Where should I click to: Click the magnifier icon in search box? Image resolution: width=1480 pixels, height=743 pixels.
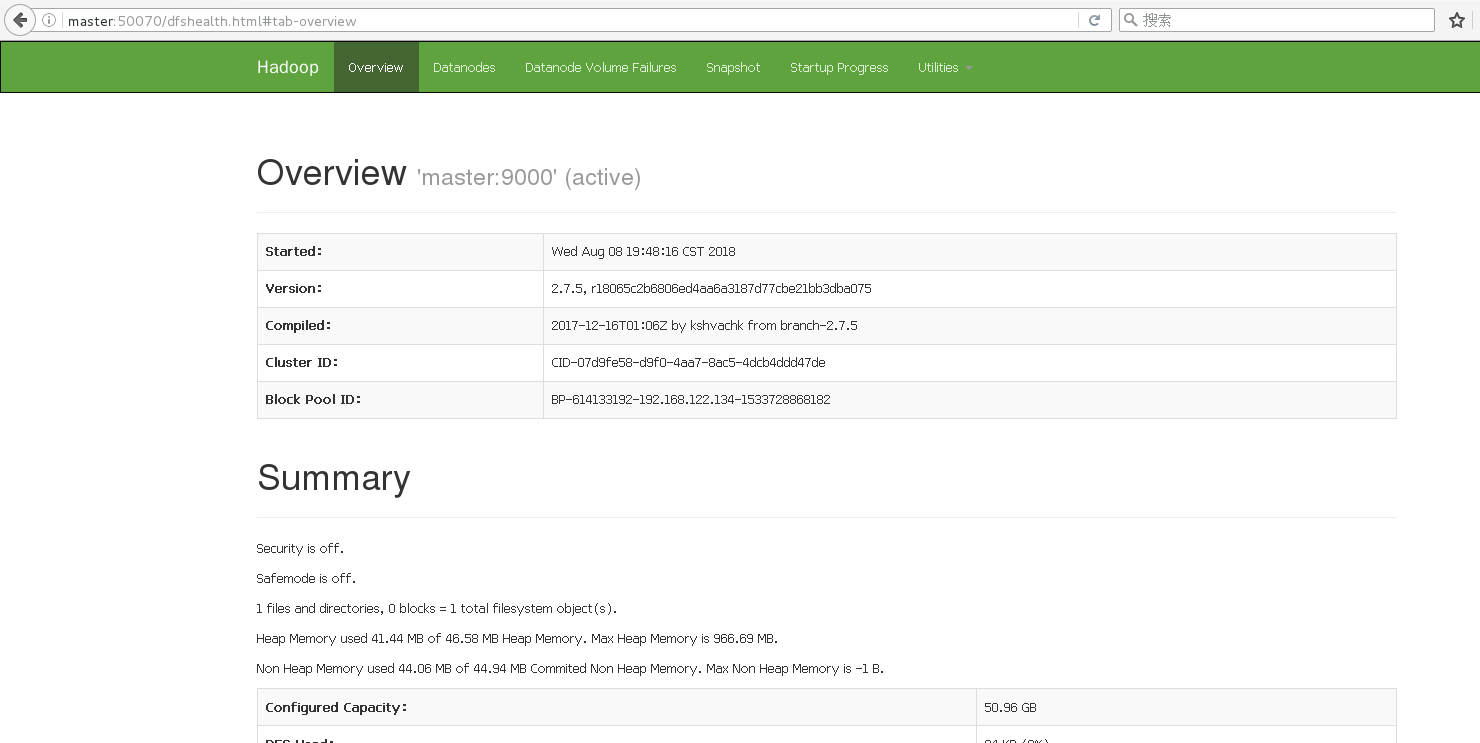(1130, 20)
